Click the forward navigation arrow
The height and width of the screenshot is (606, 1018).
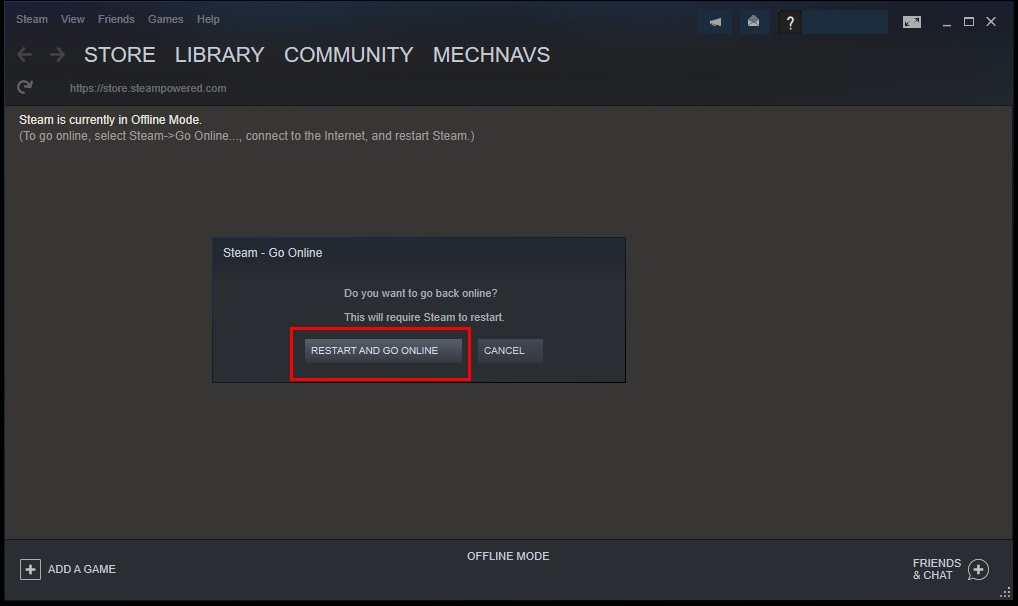click(57, 55)
